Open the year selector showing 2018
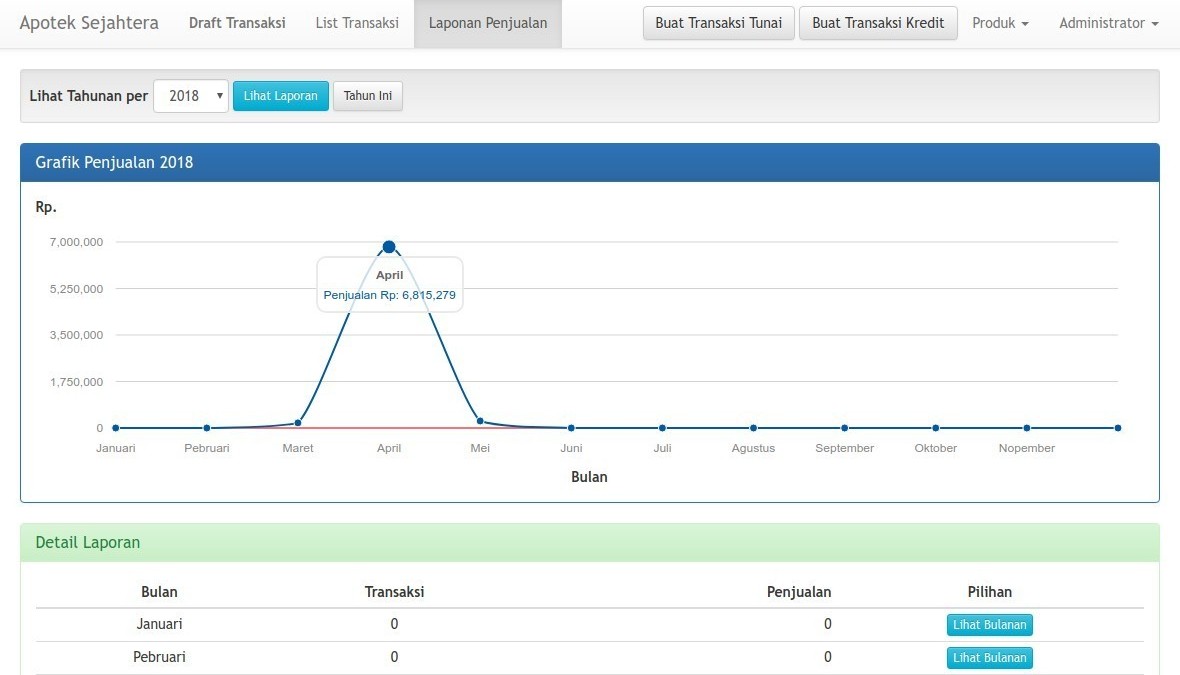Screen dimensions: 1180x675 pos(191,96)
